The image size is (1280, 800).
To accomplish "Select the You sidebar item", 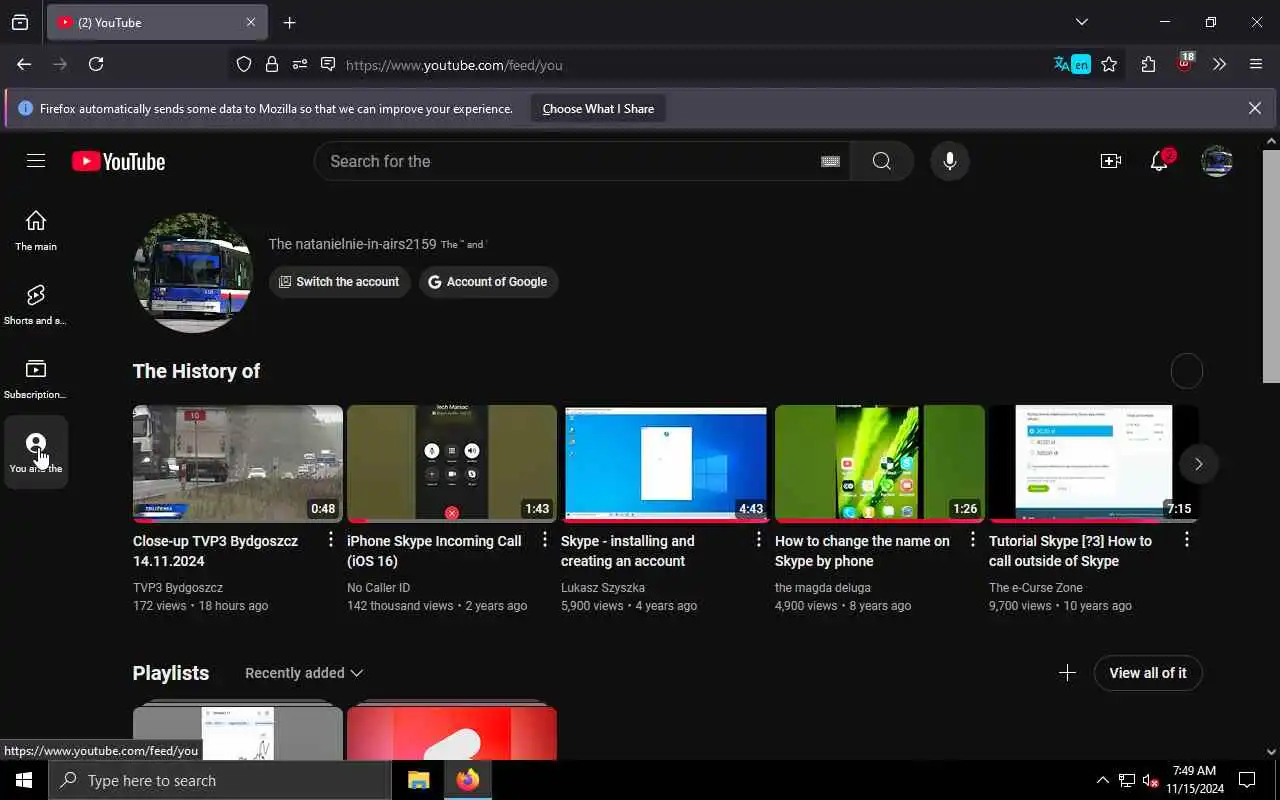I will (x=36, y=452).
